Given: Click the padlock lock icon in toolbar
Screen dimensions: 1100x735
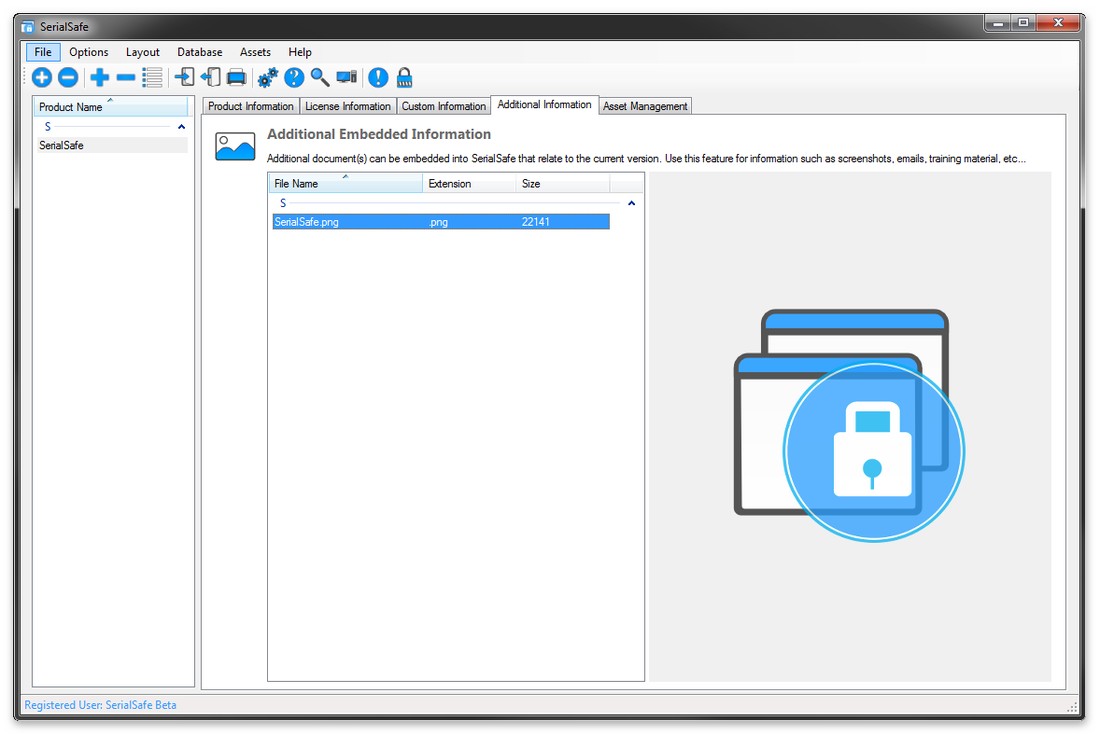Looking at the screenshot, I should click(x=404, y=77).
